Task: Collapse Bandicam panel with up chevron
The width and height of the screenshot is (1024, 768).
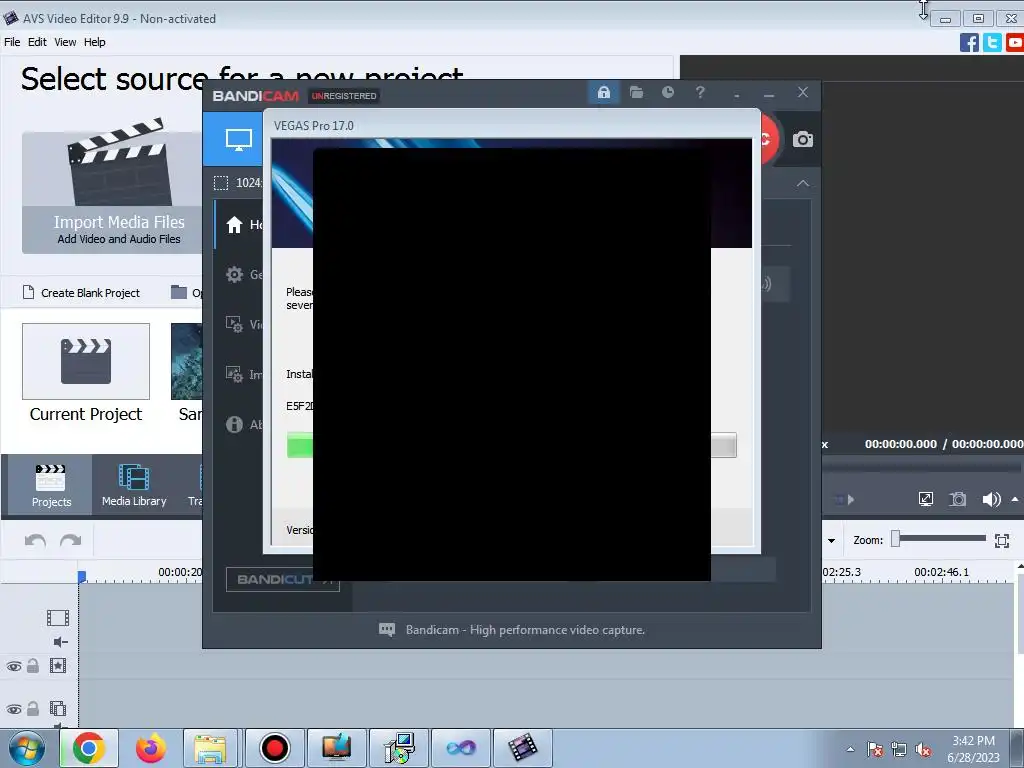Action: 803,184
